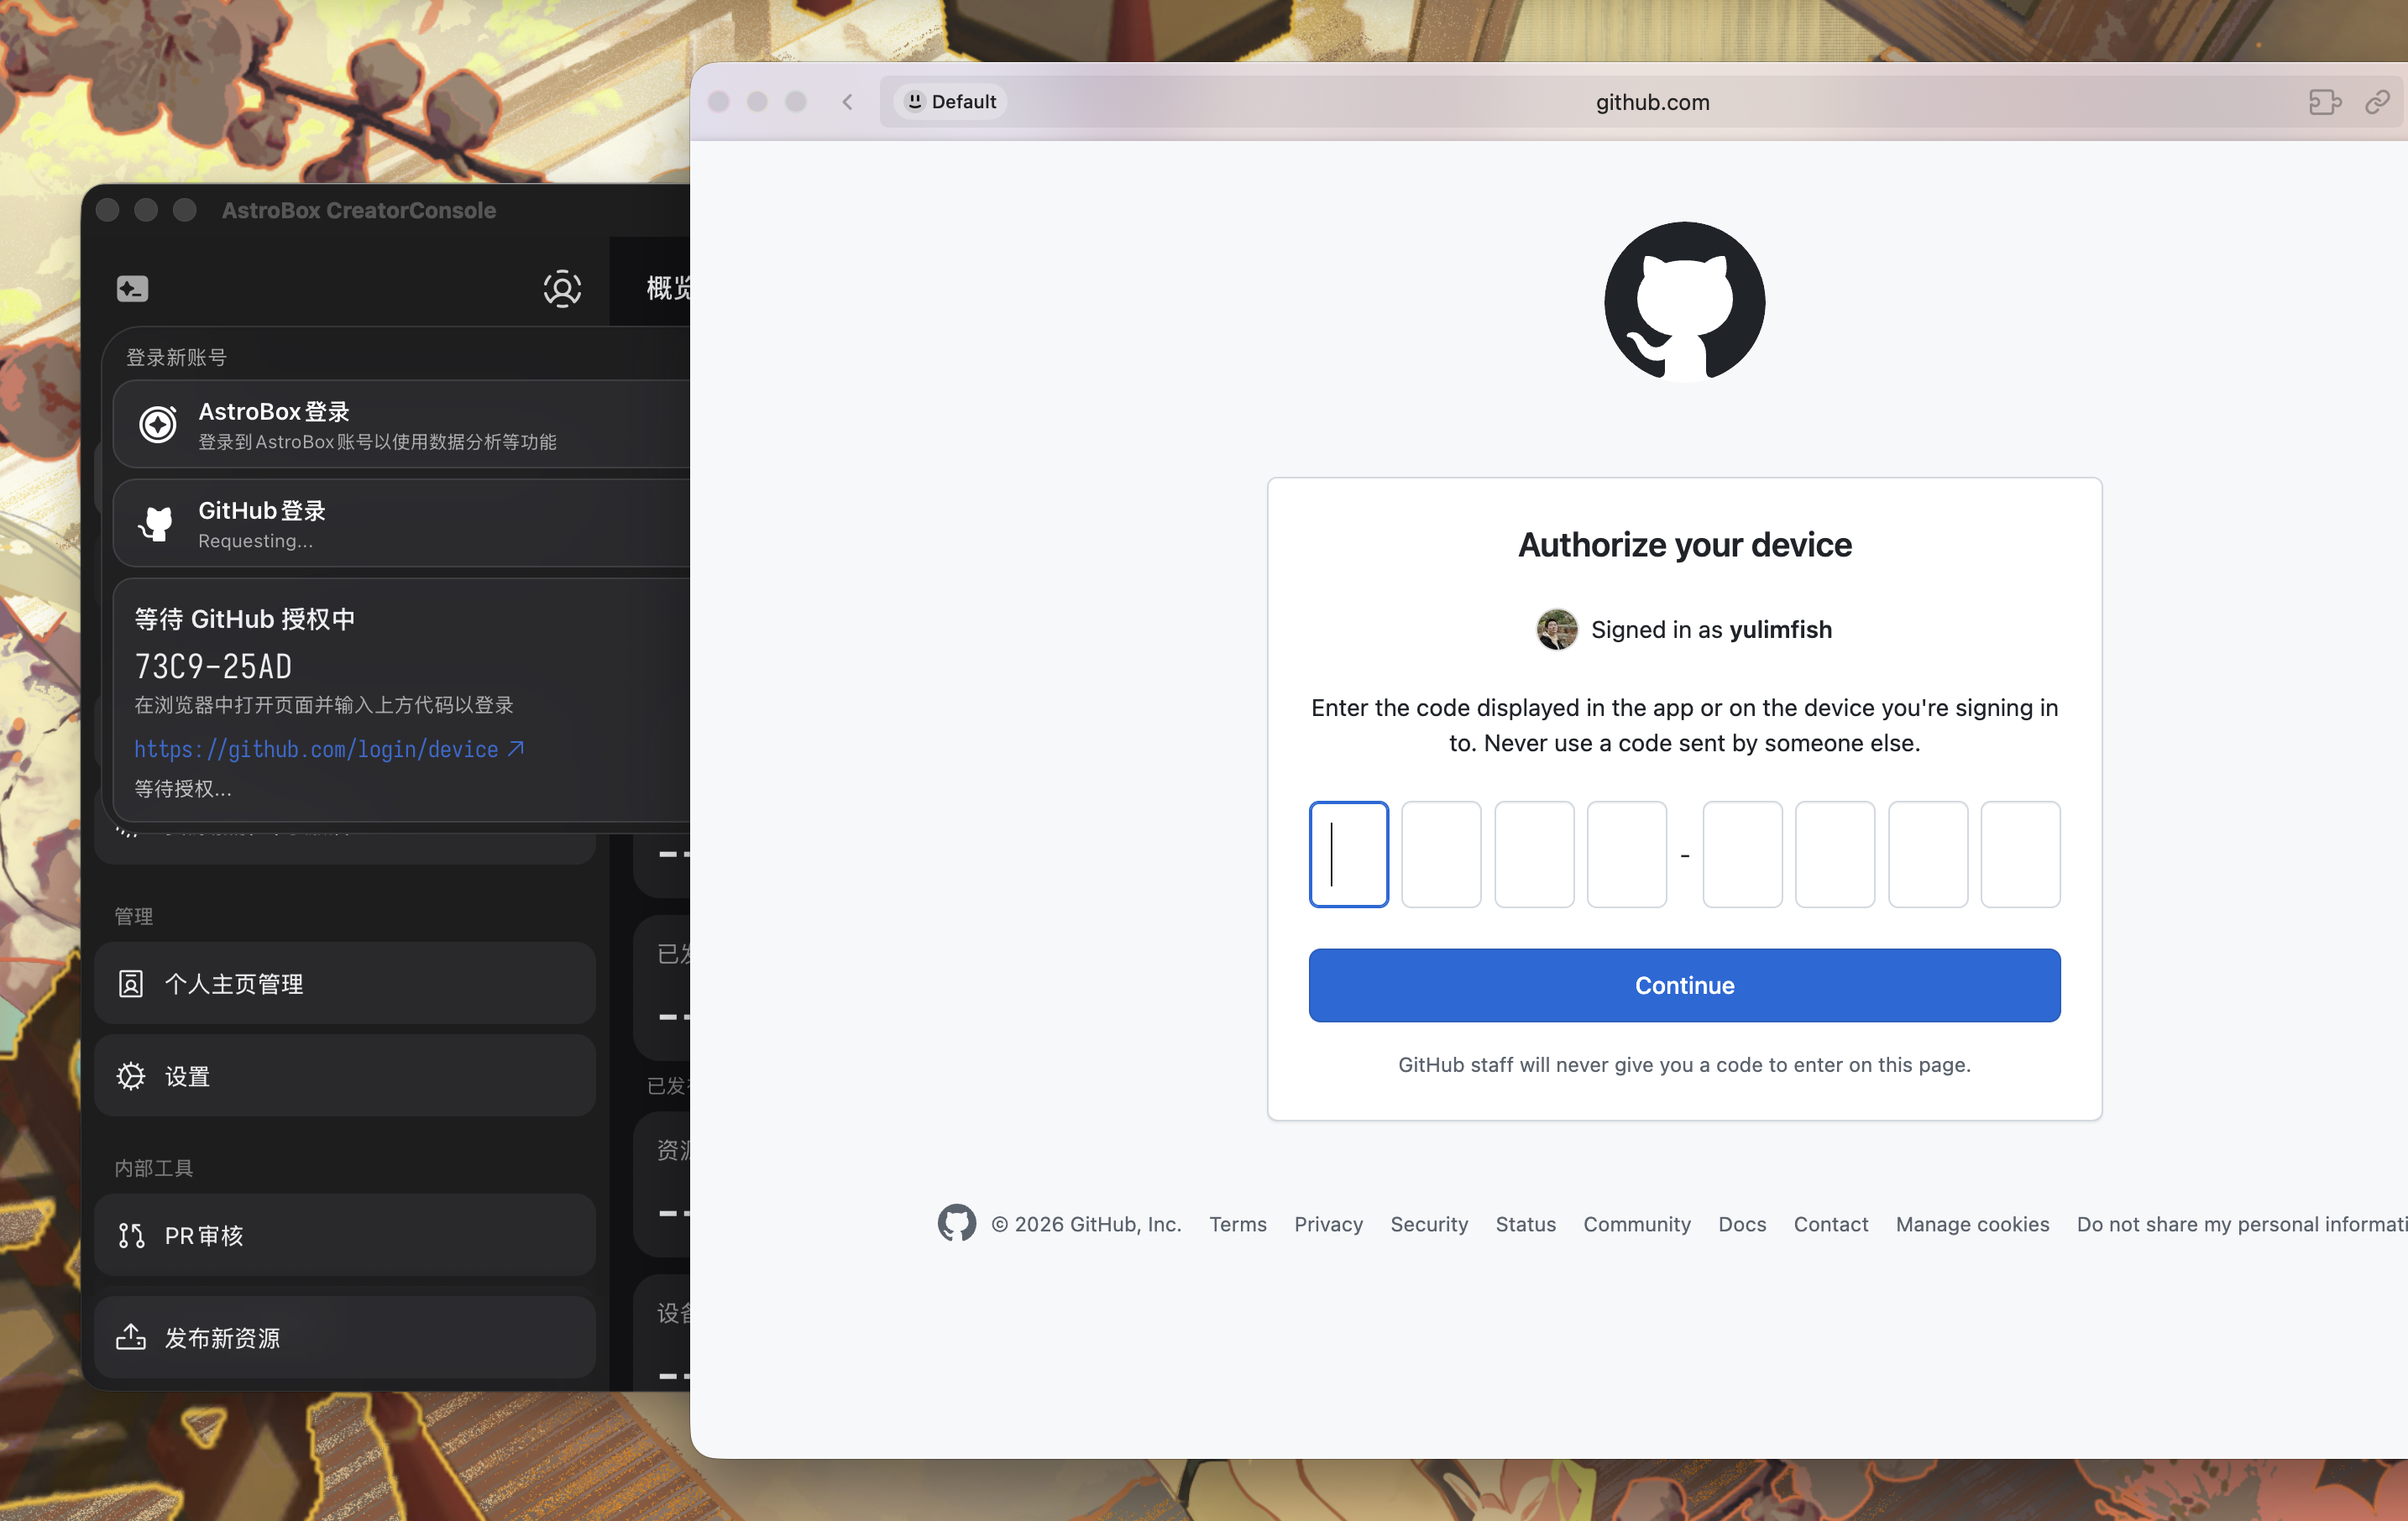Viewport: 2408px width, 1521px height.
Task: Open 个人主页管理 in the sidebar
Action: [x=345, y=983]
